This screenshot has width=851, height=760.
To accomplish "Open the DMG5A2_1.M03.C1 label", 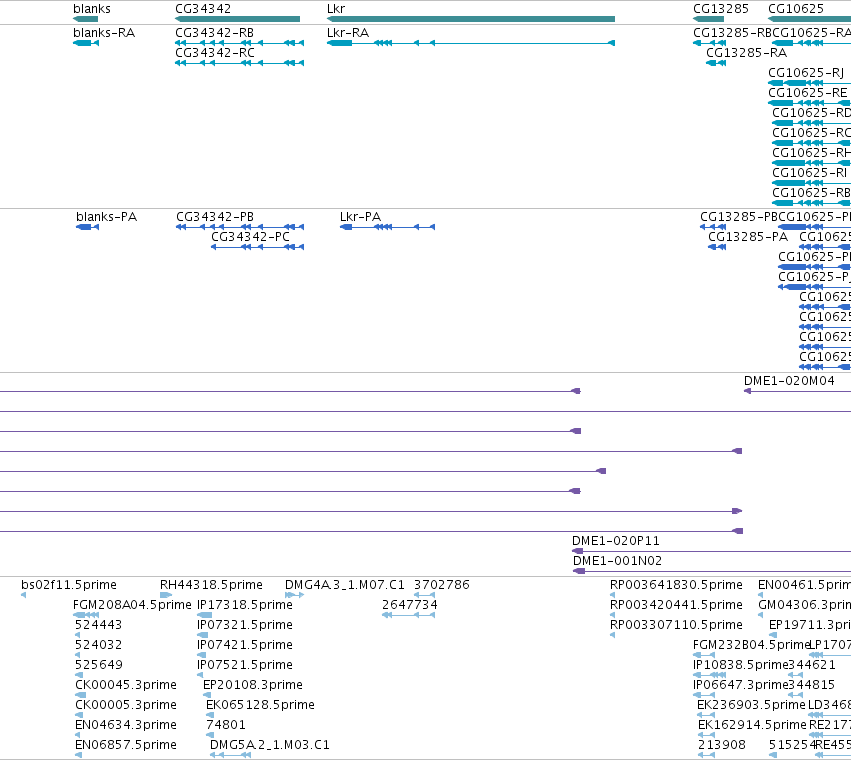I will coord(270,745).
